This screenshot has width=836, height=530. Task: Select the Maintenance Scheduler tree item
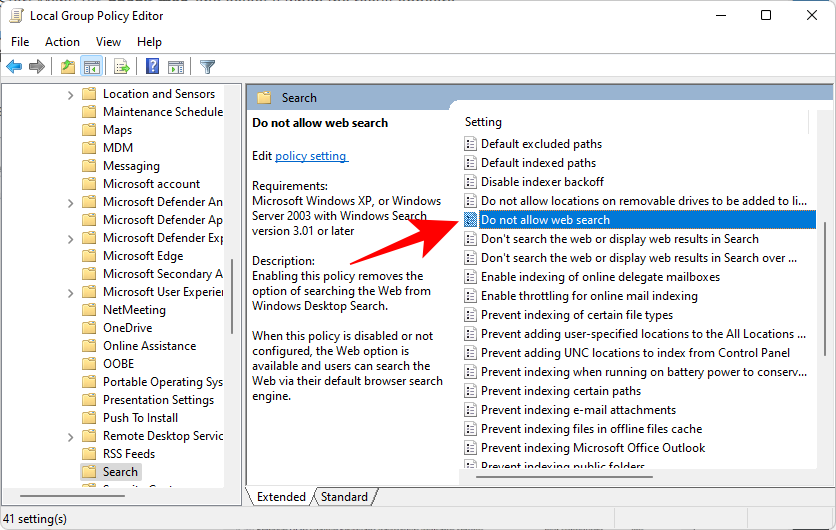pyautogui.click(x=163, y=111)
